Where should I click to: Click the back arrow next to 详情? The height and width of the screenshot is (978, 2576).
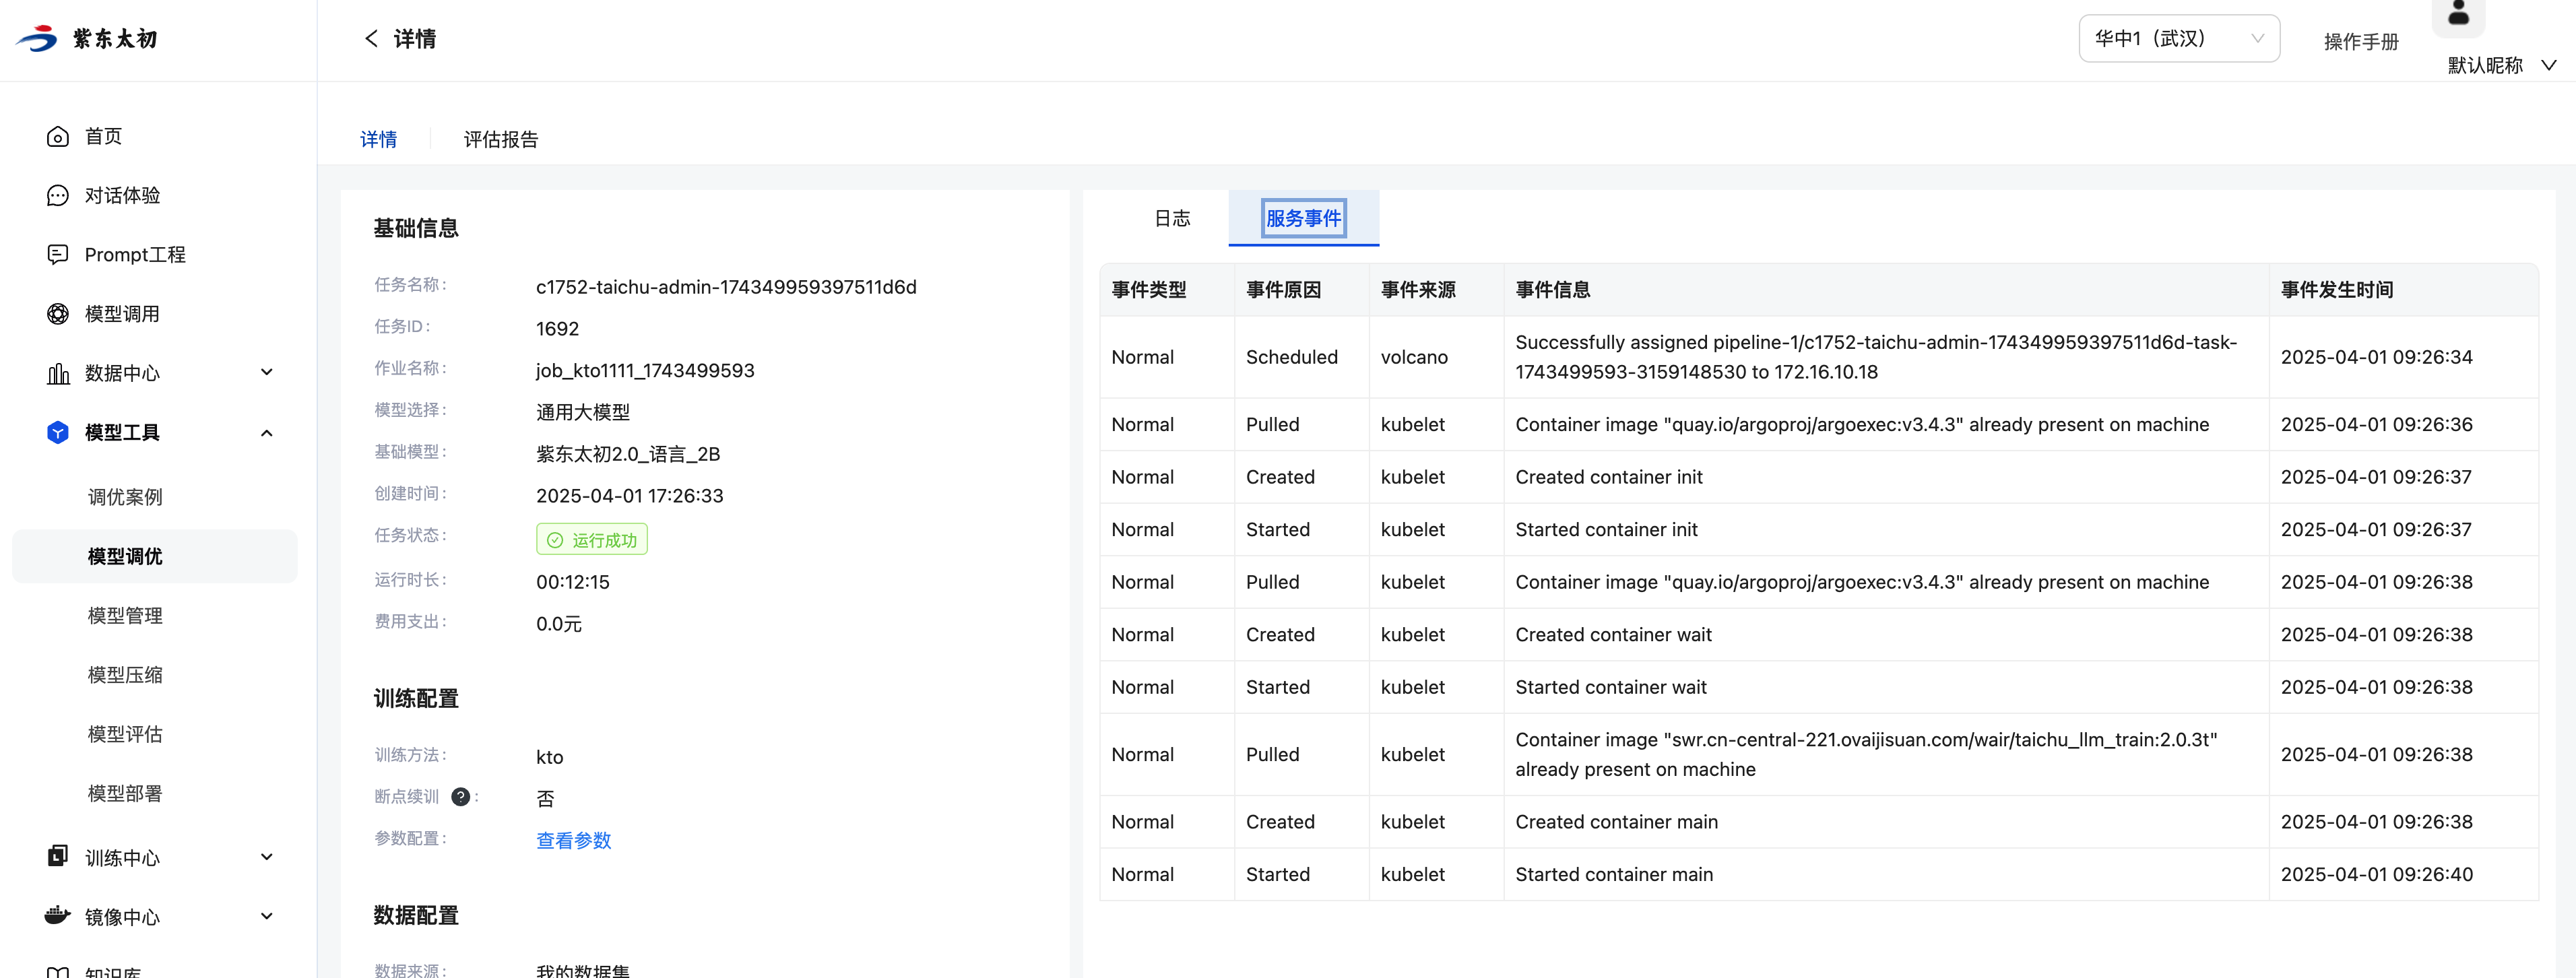[x=371, y=38]
